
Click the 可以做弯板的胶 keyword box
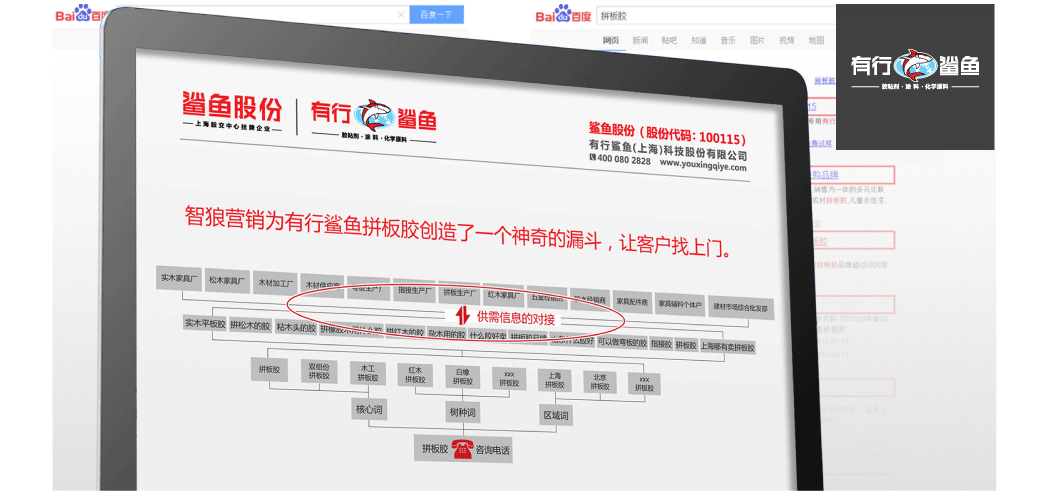(x=622, y=343)
